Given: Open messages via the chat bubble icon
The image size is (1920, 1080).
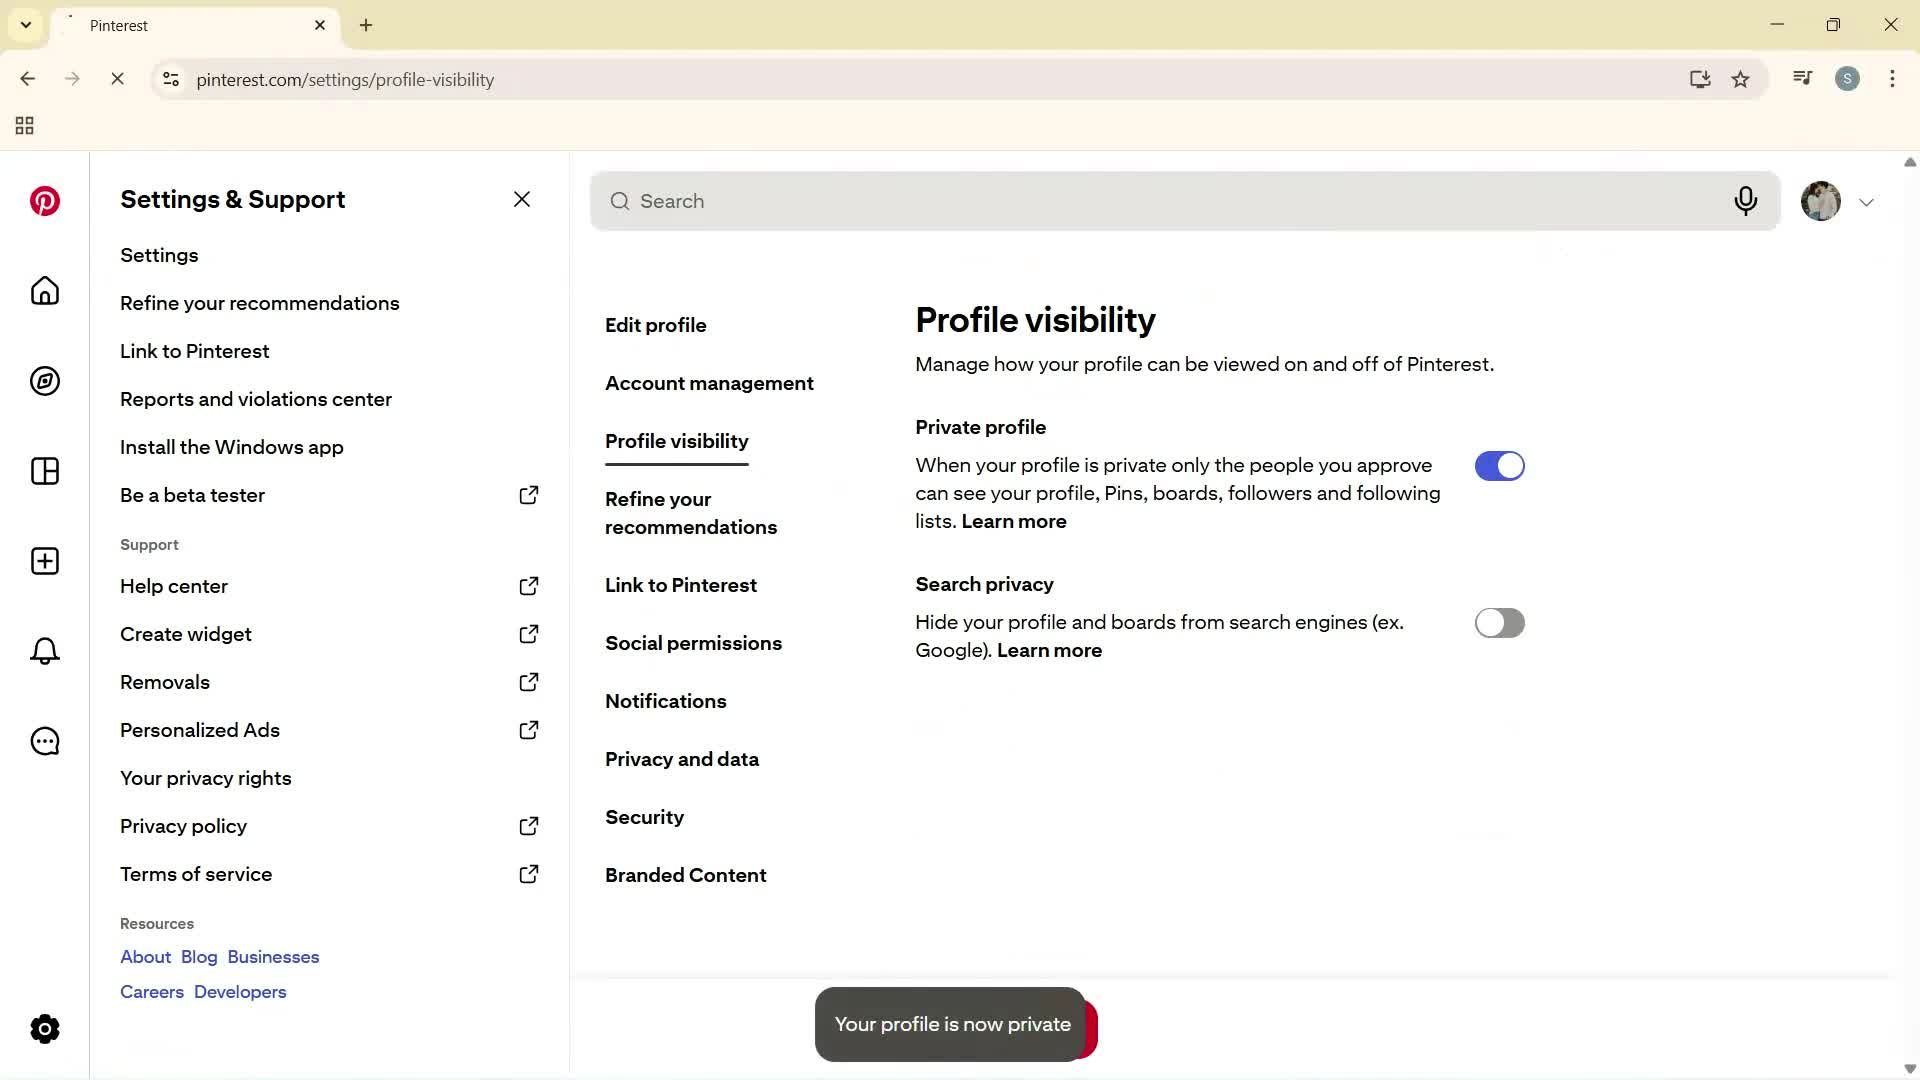Looking at the screenshot, I should [45, 741].
